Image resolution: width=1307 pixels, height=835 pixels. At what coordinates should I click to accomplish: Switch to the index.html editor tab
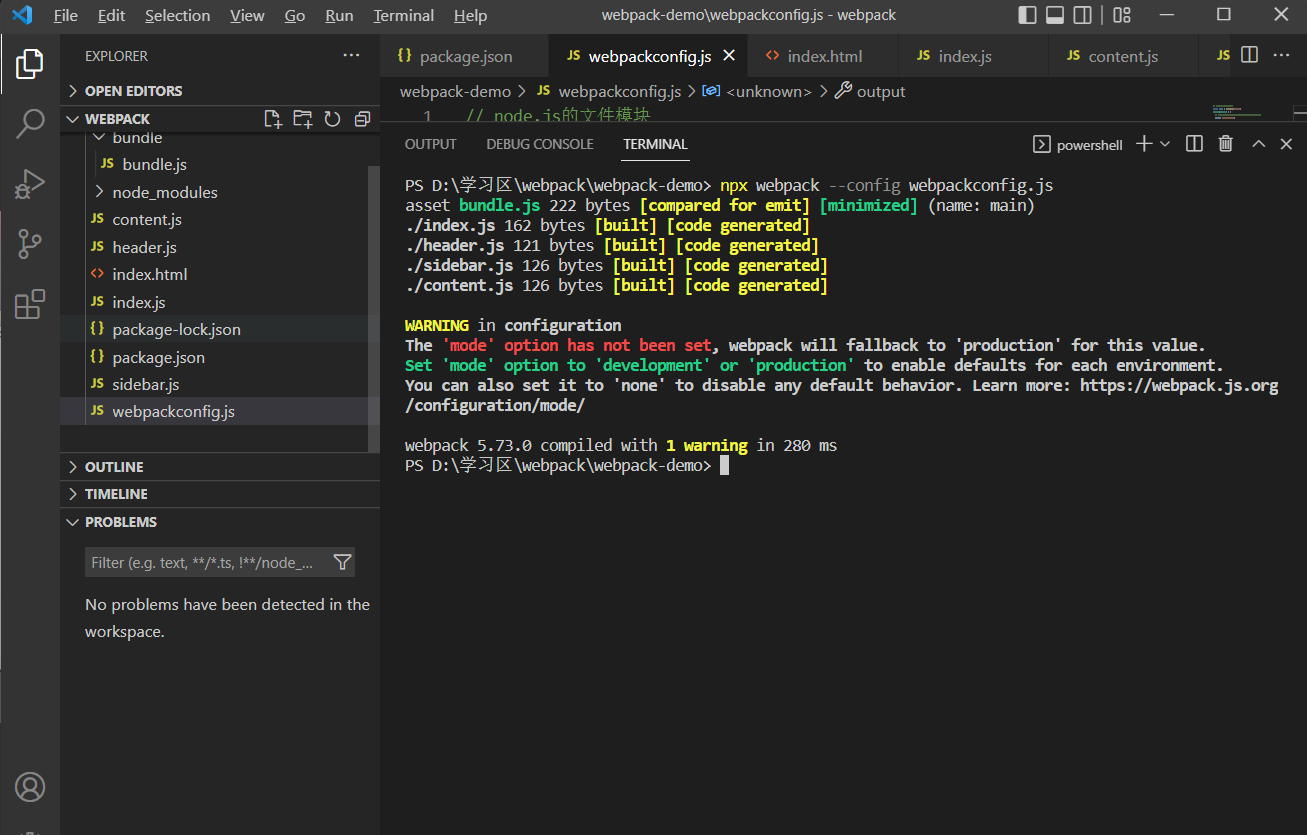824,56
